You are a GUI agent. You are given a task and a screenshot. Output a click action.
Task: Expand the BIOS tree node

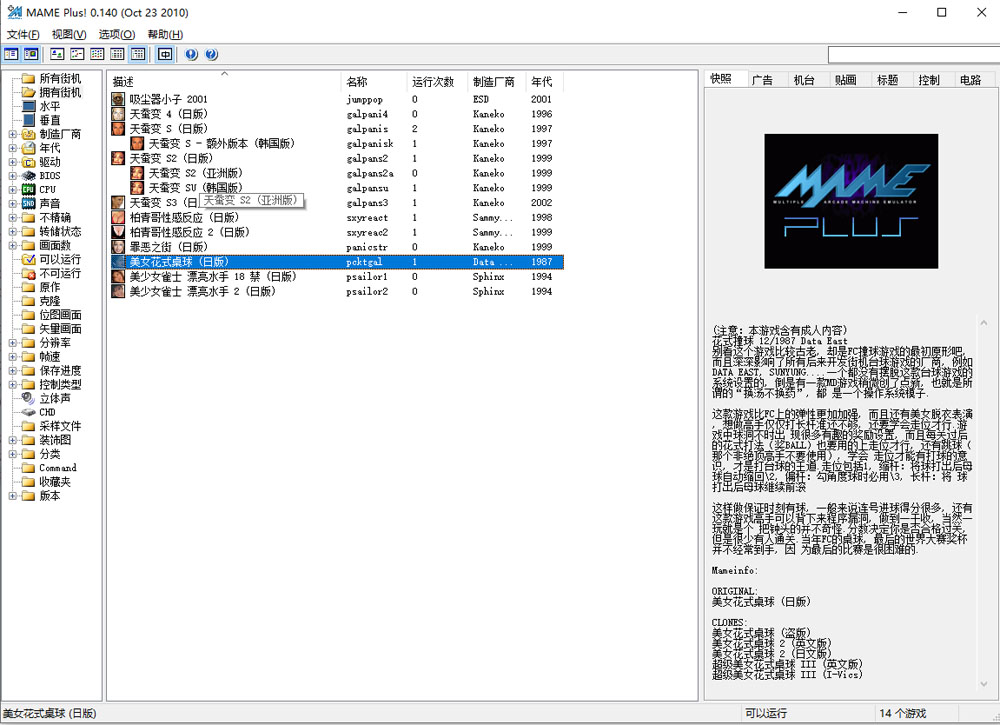12,176
